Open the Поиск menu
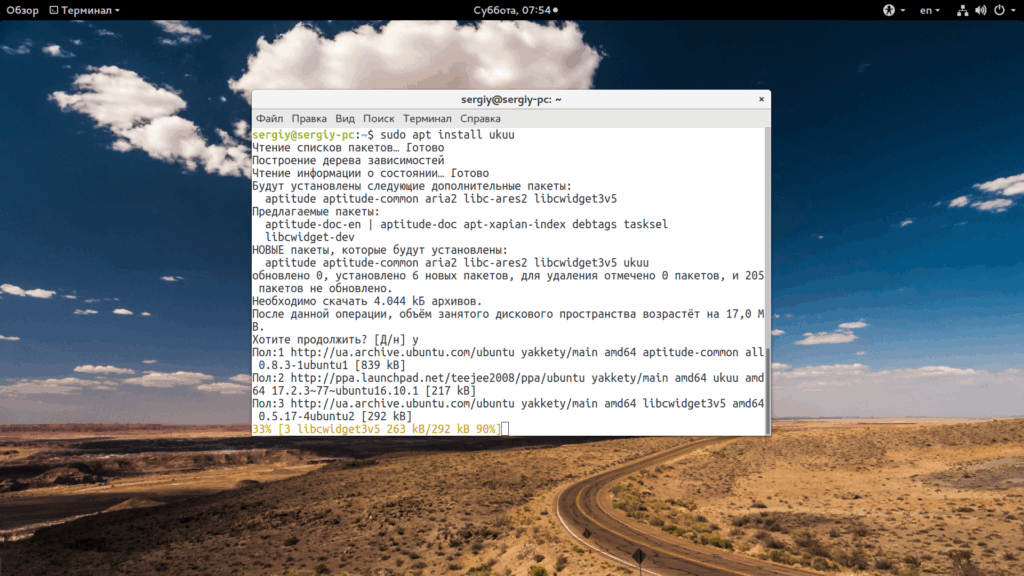Viewport: 1024px width, 576px height. coord(379,119)
